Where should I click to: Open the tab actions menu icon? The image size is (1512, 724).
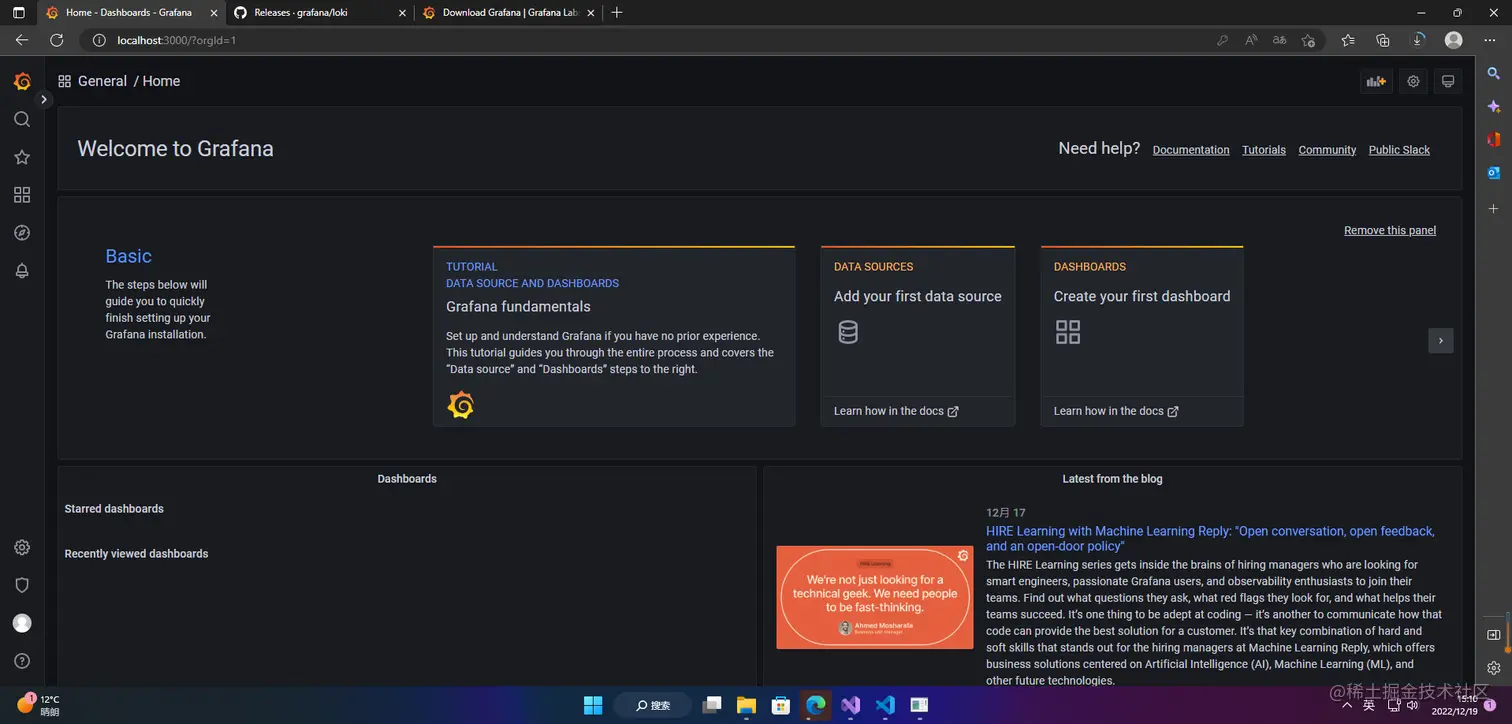[x=18, y=13]
